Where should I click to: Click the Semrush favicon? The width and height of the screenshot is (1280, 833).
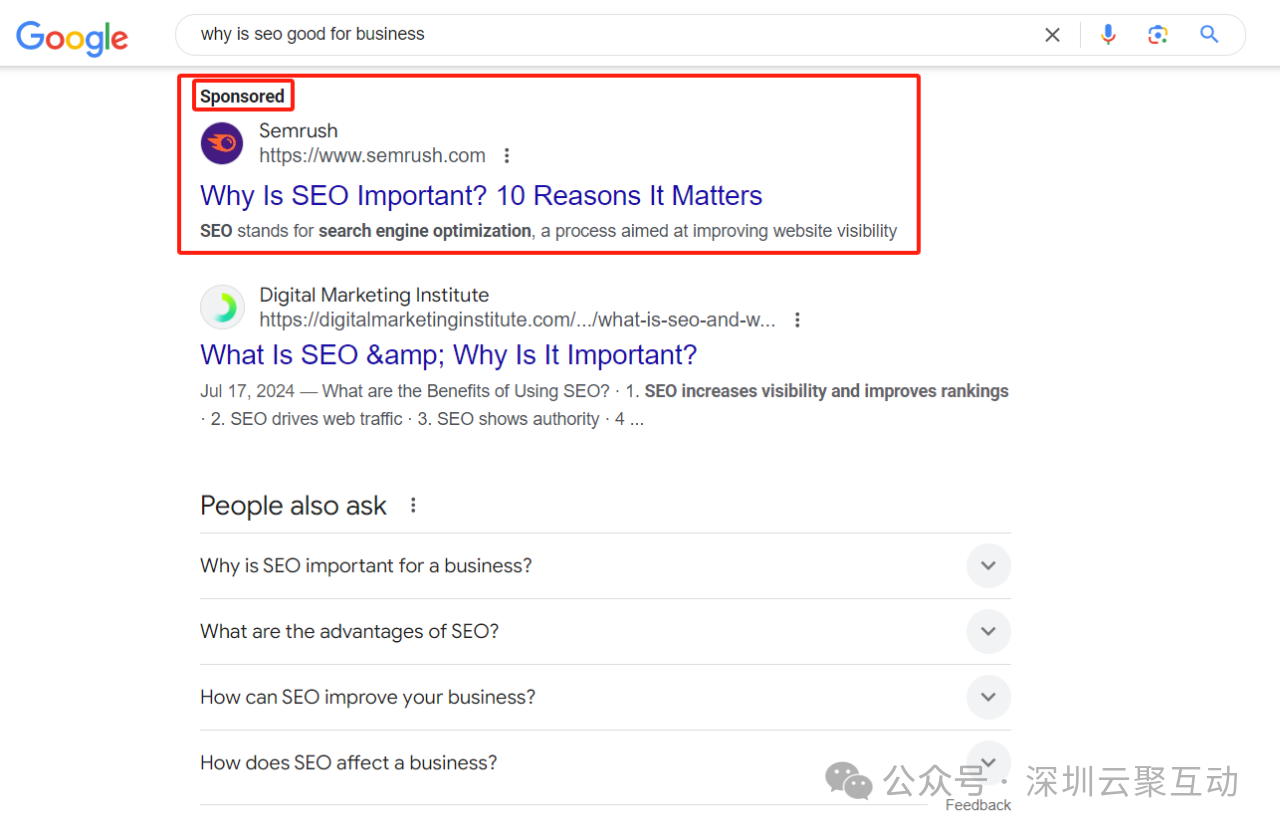coord(222,143)
